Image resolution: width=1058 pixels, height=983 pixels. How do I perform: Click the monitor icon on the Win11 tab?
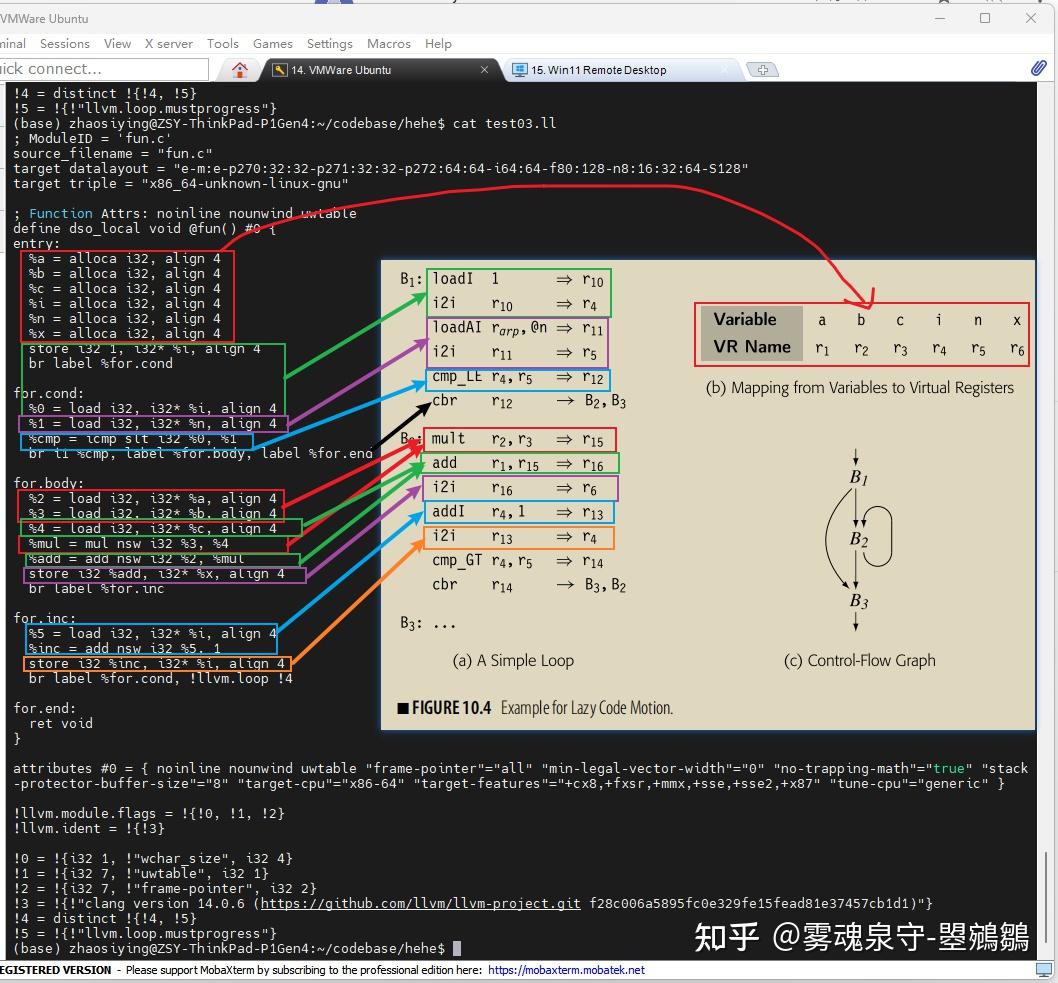click(519, 70)
